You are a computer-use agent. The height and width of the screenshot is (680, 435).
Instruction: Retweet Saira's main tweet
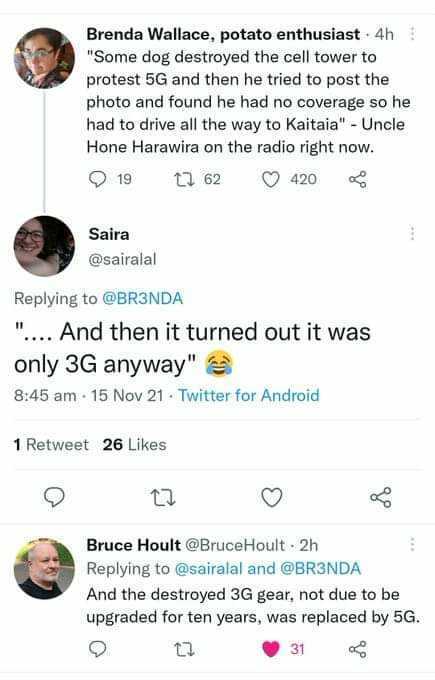point(163,498)
